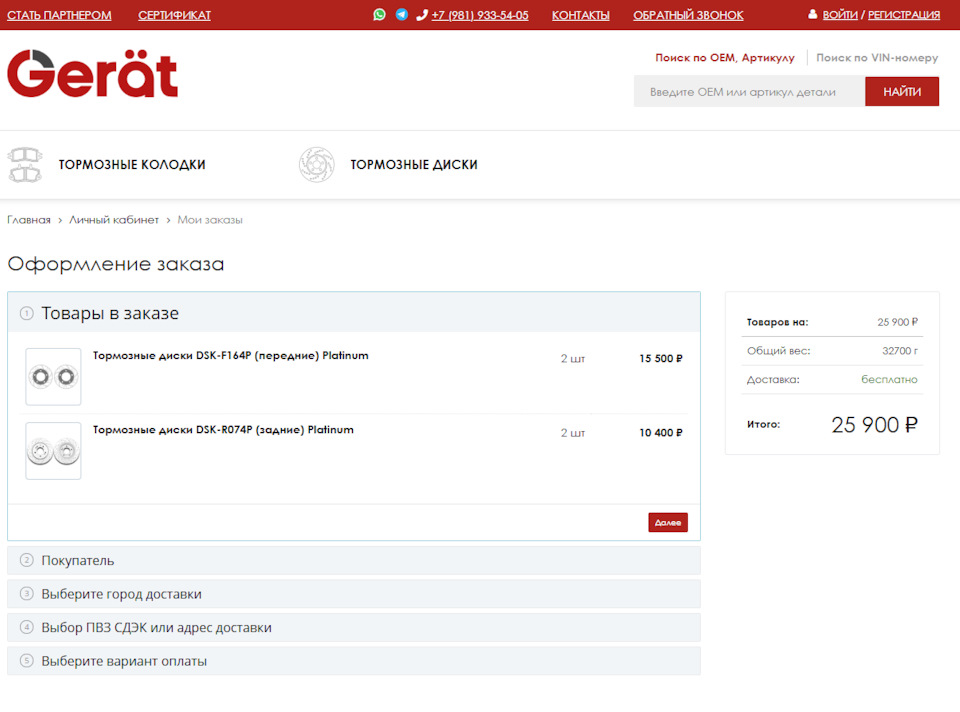Go to Личный кабинет breadcrumb

[114, 220]
